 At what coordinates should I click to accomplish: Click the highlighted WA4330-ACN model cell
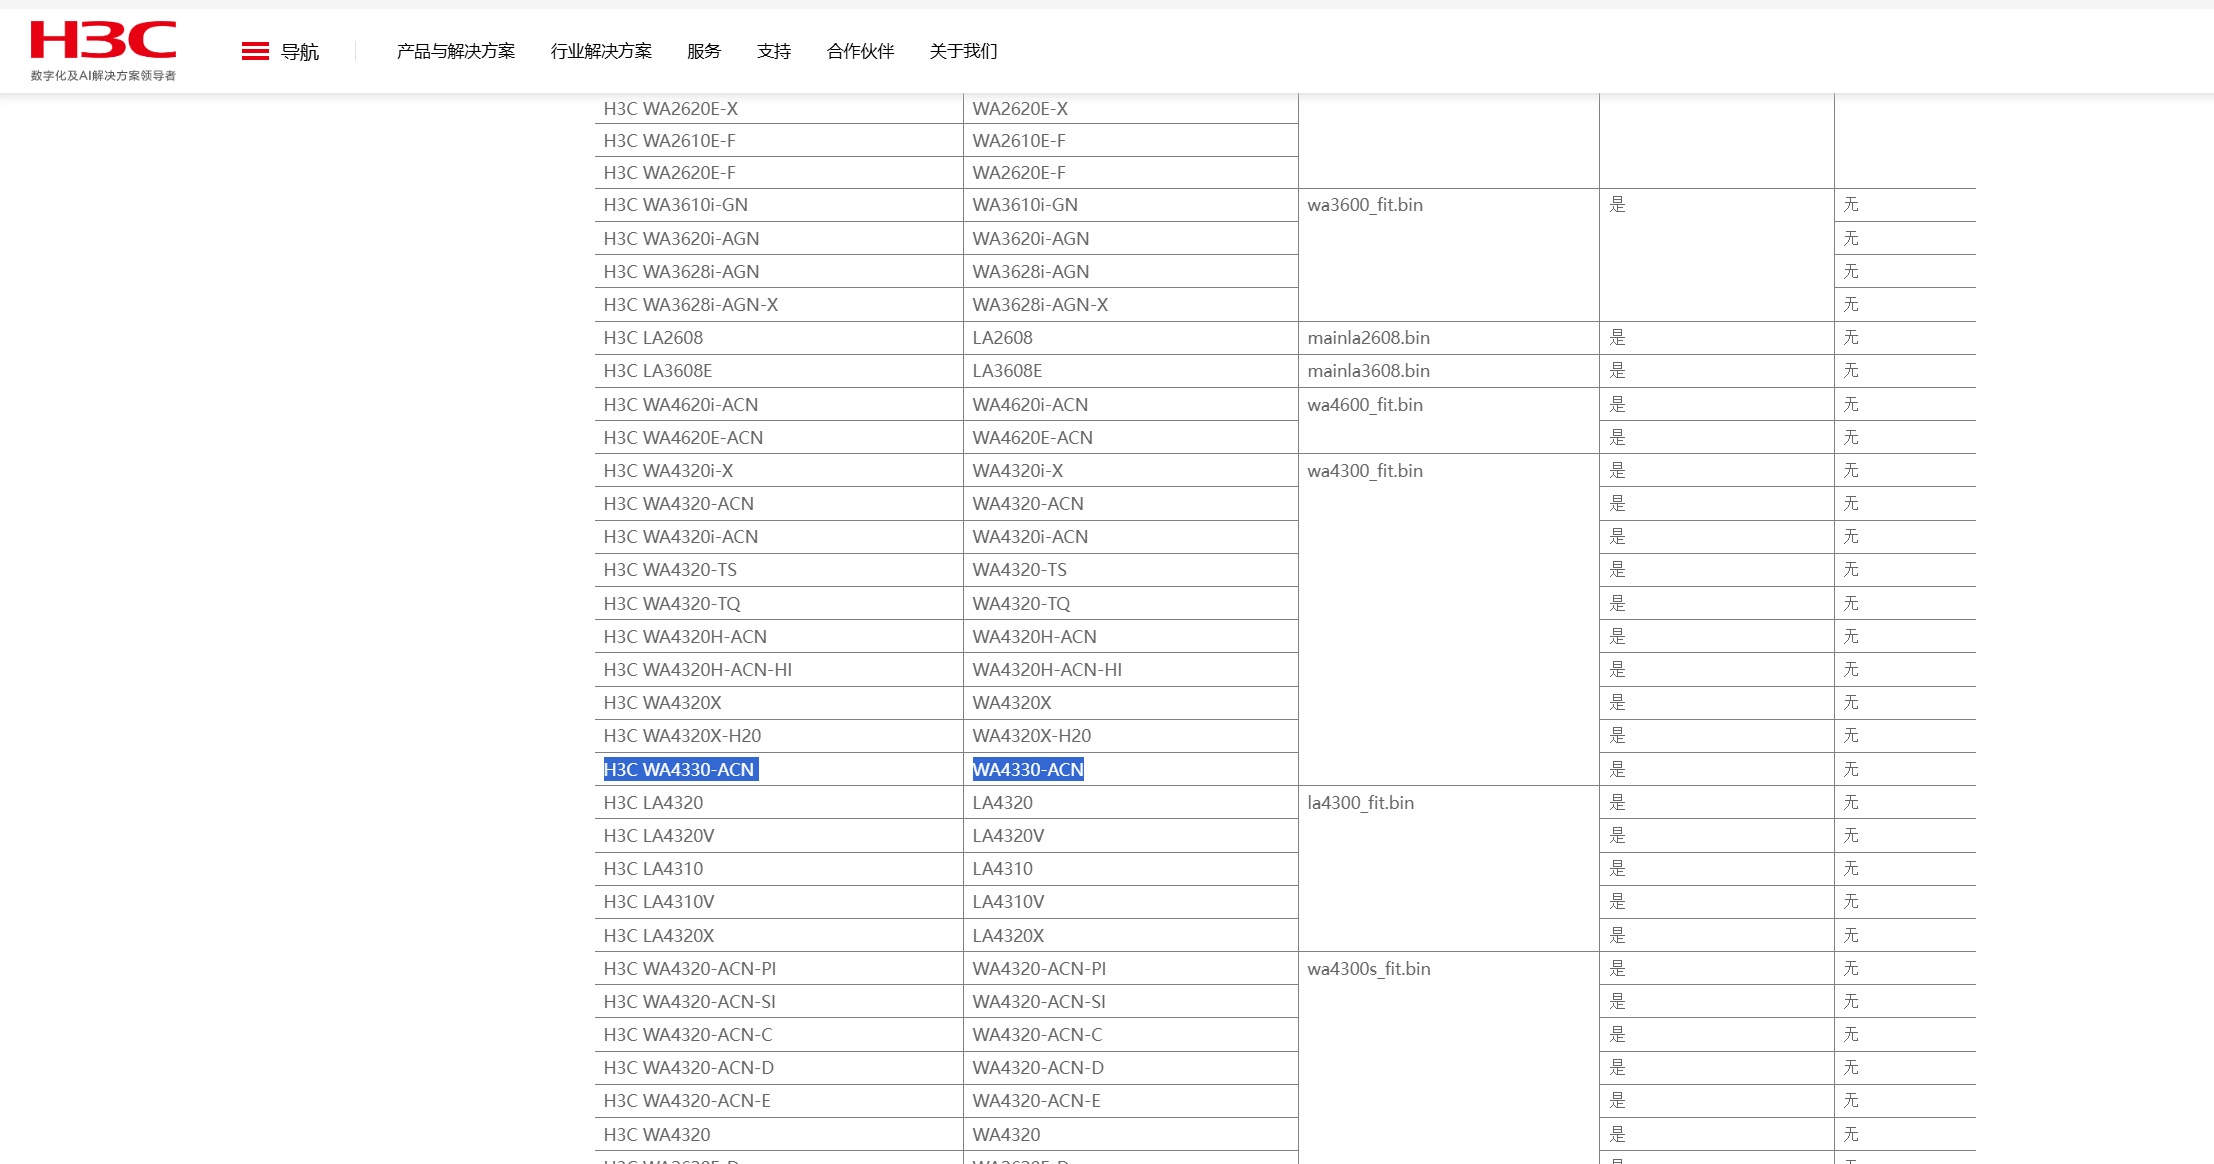(1028, 769)
